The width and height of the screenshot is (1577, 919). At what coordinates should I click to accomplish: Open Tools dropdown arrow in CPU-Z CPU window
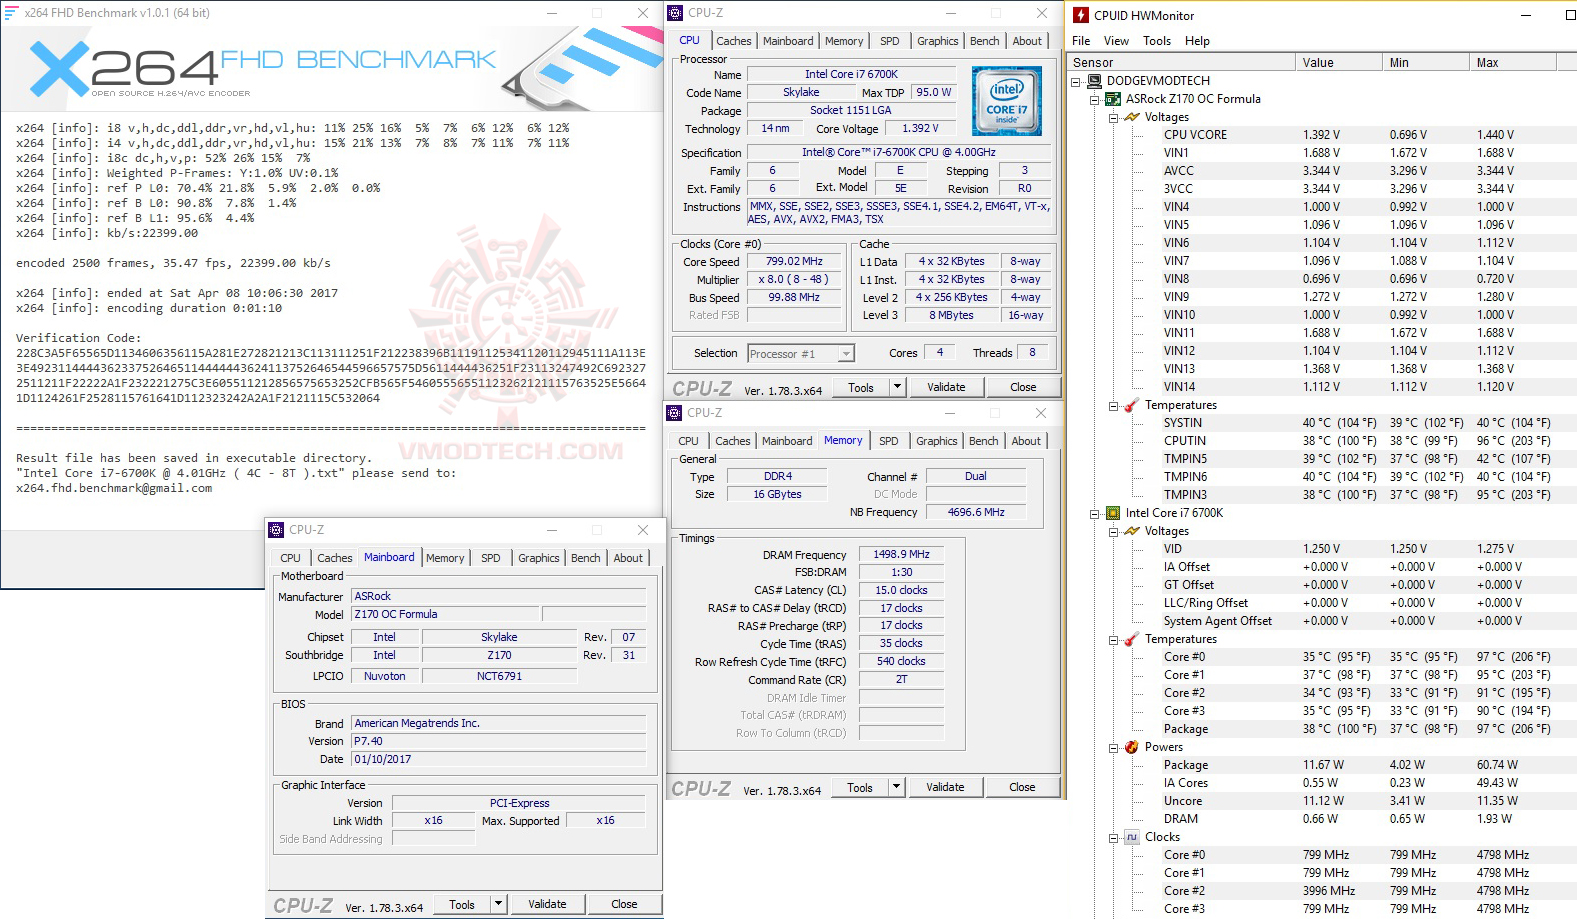897,387
